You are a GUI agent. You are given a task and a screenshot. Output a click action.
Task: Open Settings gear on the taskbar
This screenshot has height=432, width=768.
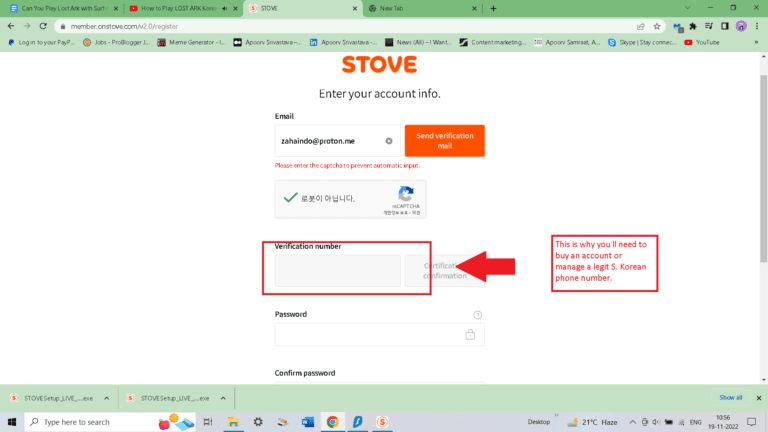tap(258, 422)
